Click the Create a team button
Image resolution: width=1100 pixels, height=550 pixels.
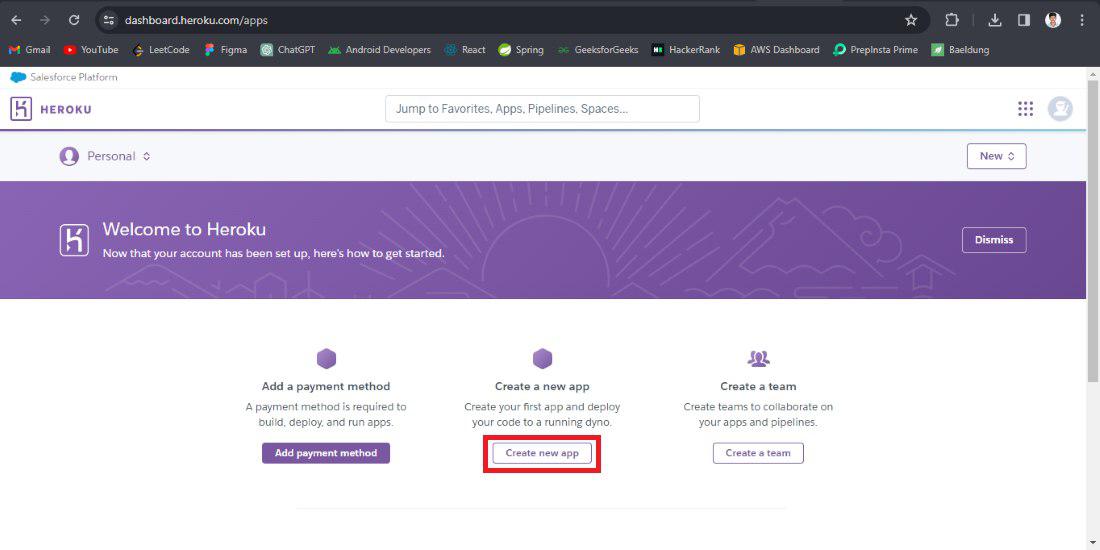(x=758, y=453)
